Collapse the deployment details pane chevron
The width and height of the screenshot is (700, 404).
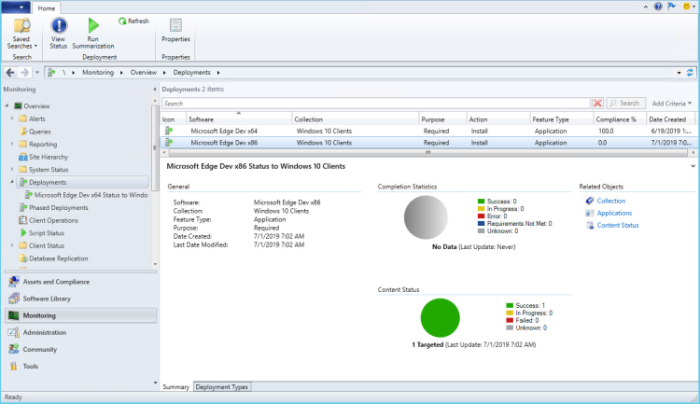click(693, 166)
